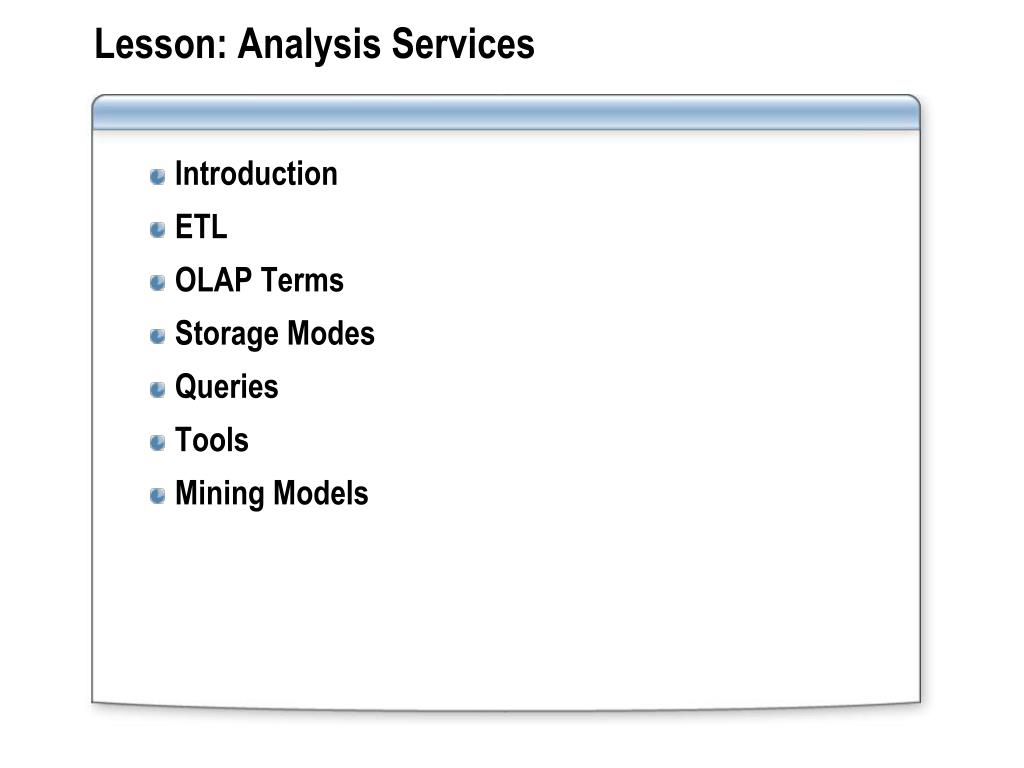Click the bullet icon beside OLAP Terms
Image resolution: width=1024 pixels, height=768 pixels.
click(157, 283)
